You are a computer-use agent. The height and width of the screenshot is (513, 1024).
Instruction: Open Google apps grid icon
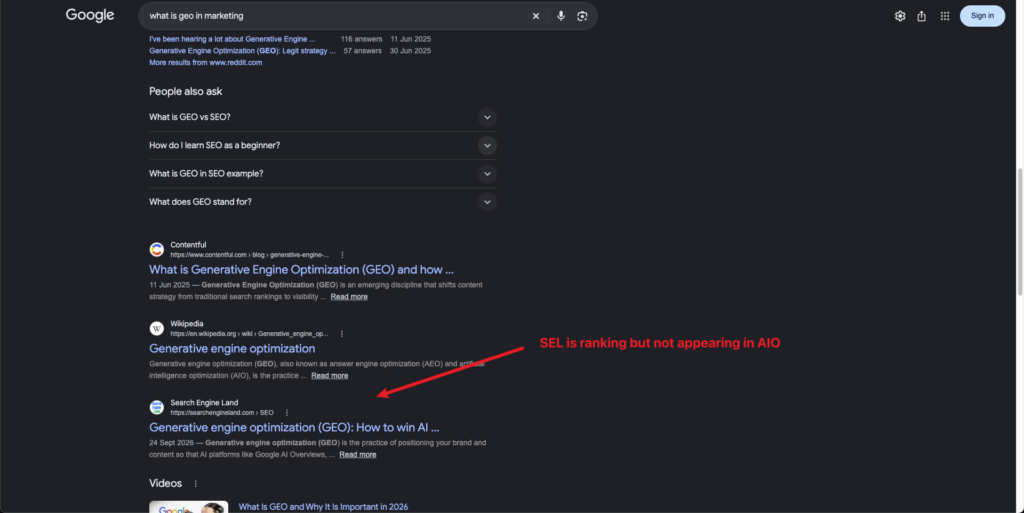(x=944, y=16)
